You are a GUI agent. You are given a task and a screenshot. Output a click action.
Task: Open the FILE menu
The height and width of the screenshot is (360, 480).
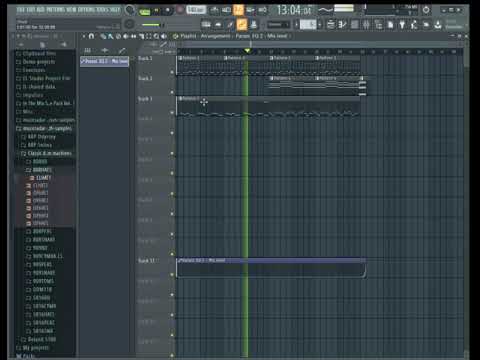[20, 10]
